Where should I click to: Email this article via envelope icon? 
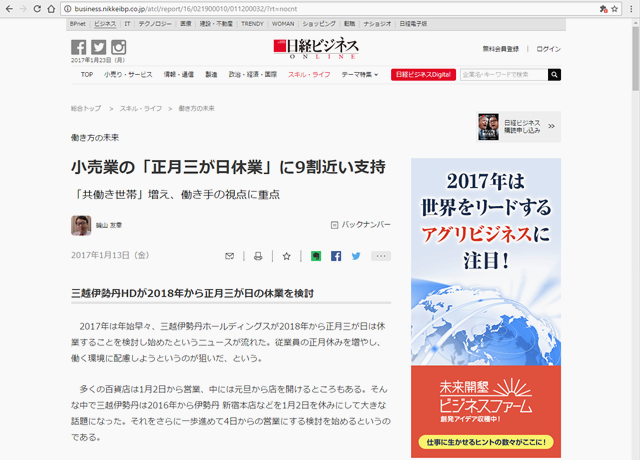click(x=229, y=256)
